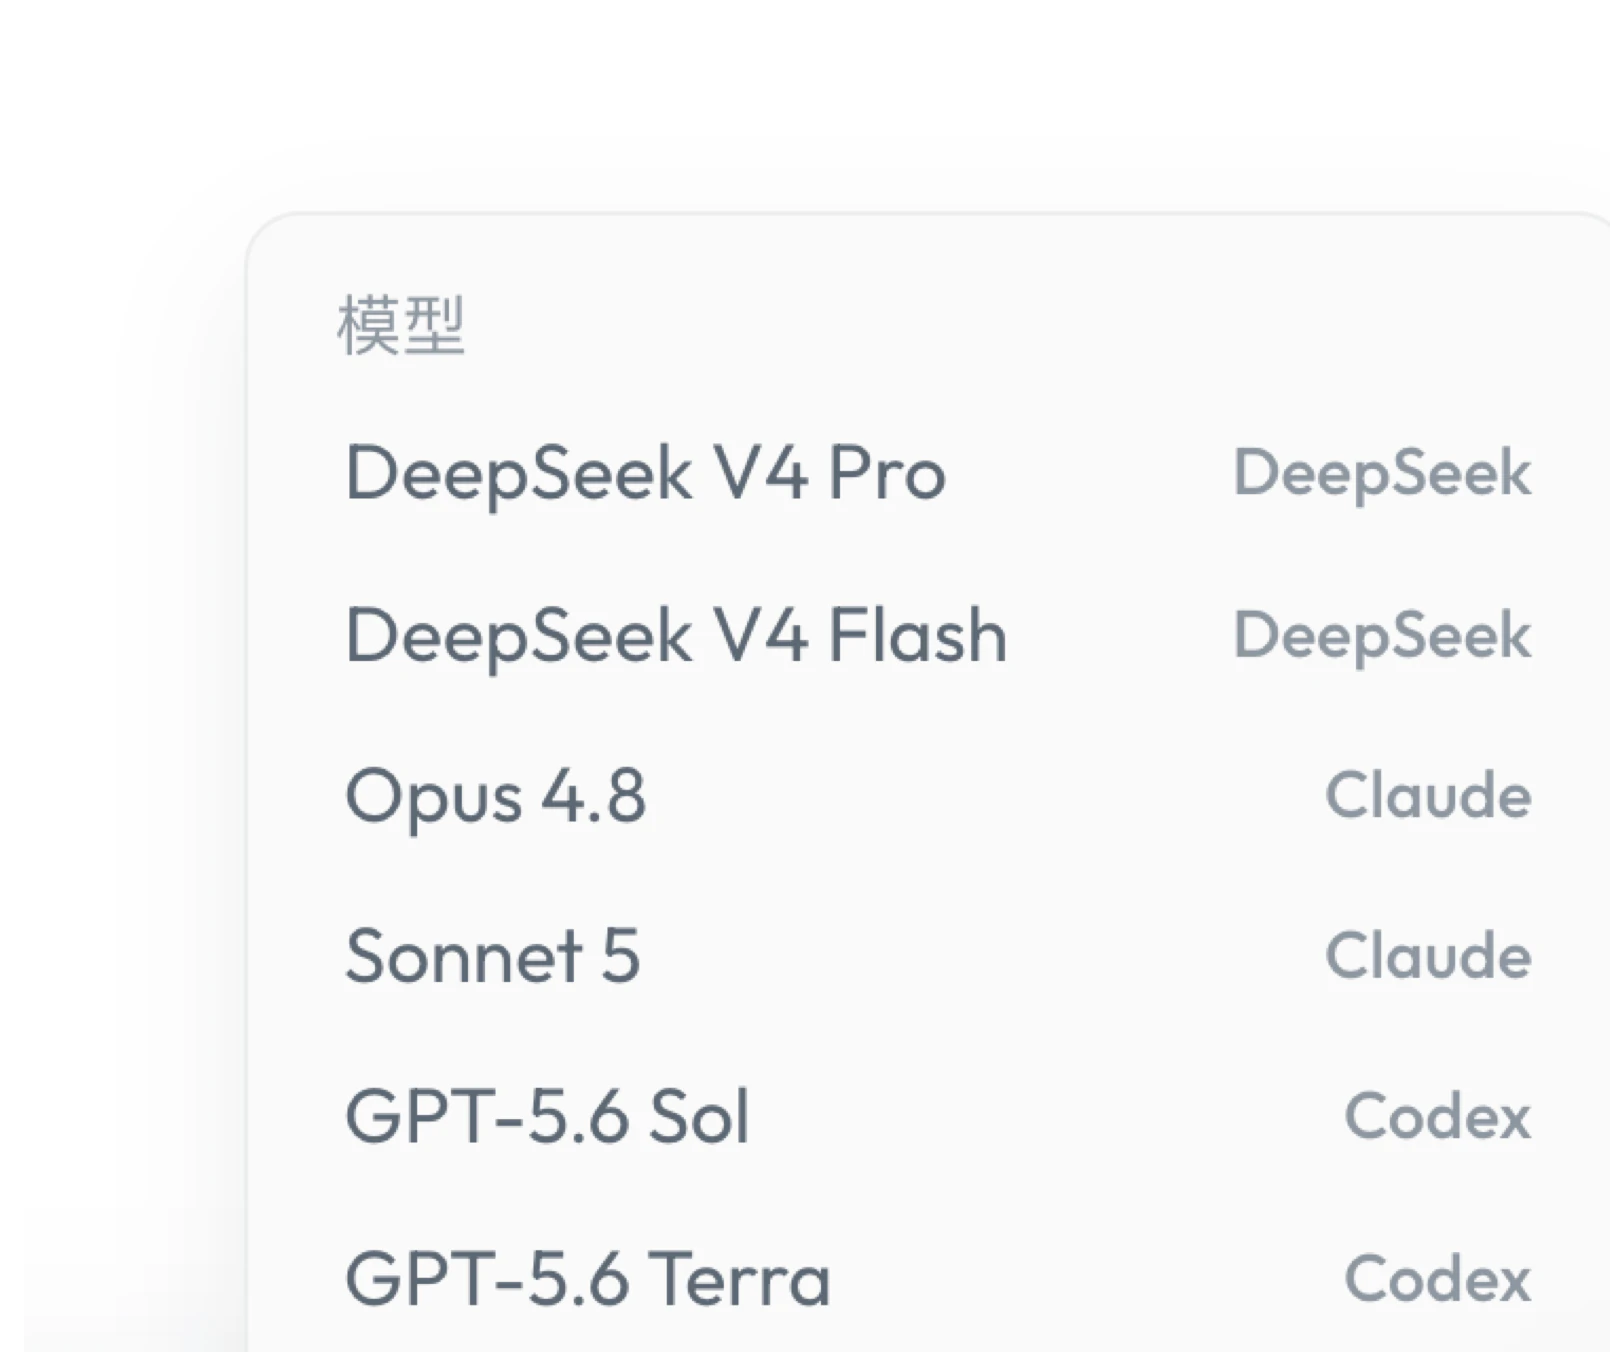The height and width of the screenshot is (1352, 1610).
Task: Click the Codex label beside GPT-5.6 Sol
Action: pyautogui.click(x=1438, y=1116)
